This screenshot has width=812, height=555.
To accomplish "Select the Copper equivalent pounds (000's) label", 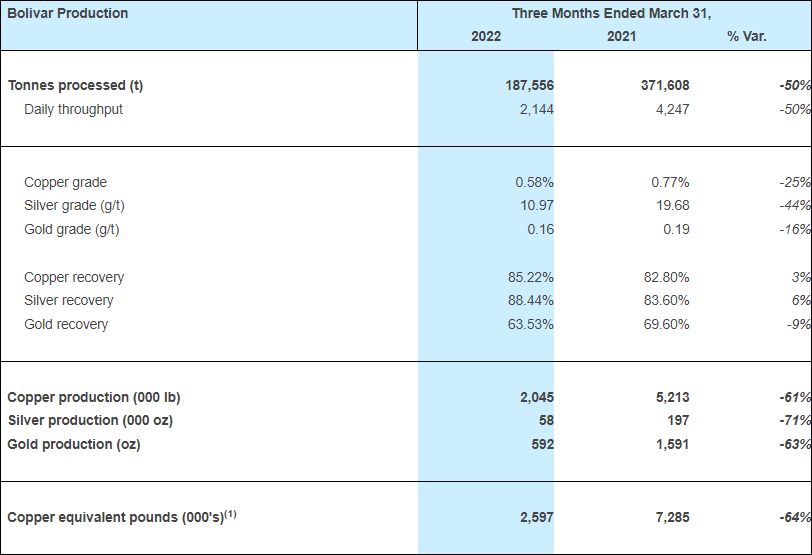I will point(122,517).
